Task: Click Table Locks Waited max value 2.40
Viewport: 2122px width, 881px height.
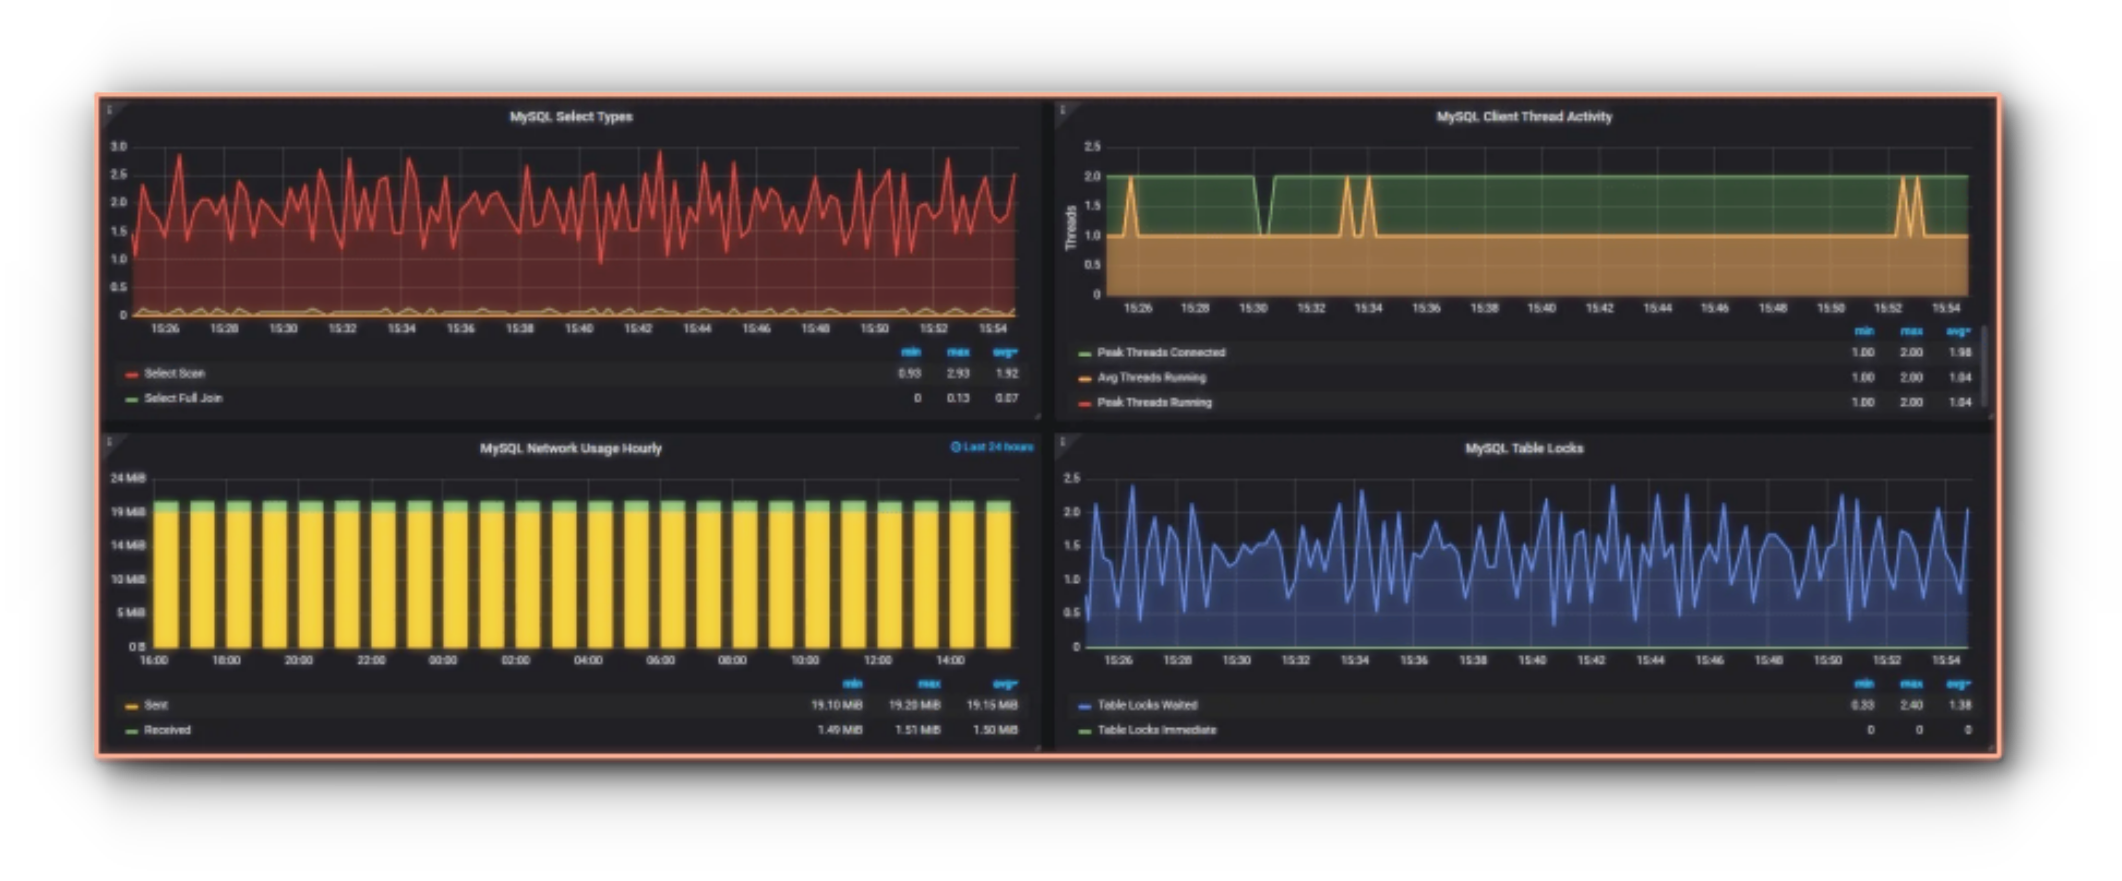Action: [1911, 705]
